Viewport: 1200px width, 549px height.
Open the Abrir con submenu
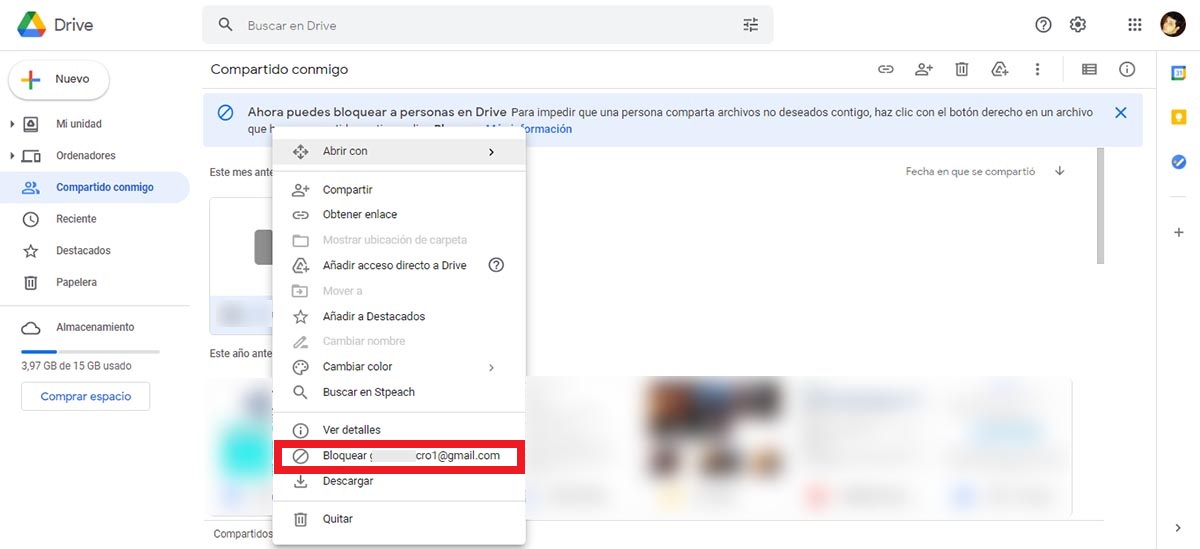pos(399,152)
